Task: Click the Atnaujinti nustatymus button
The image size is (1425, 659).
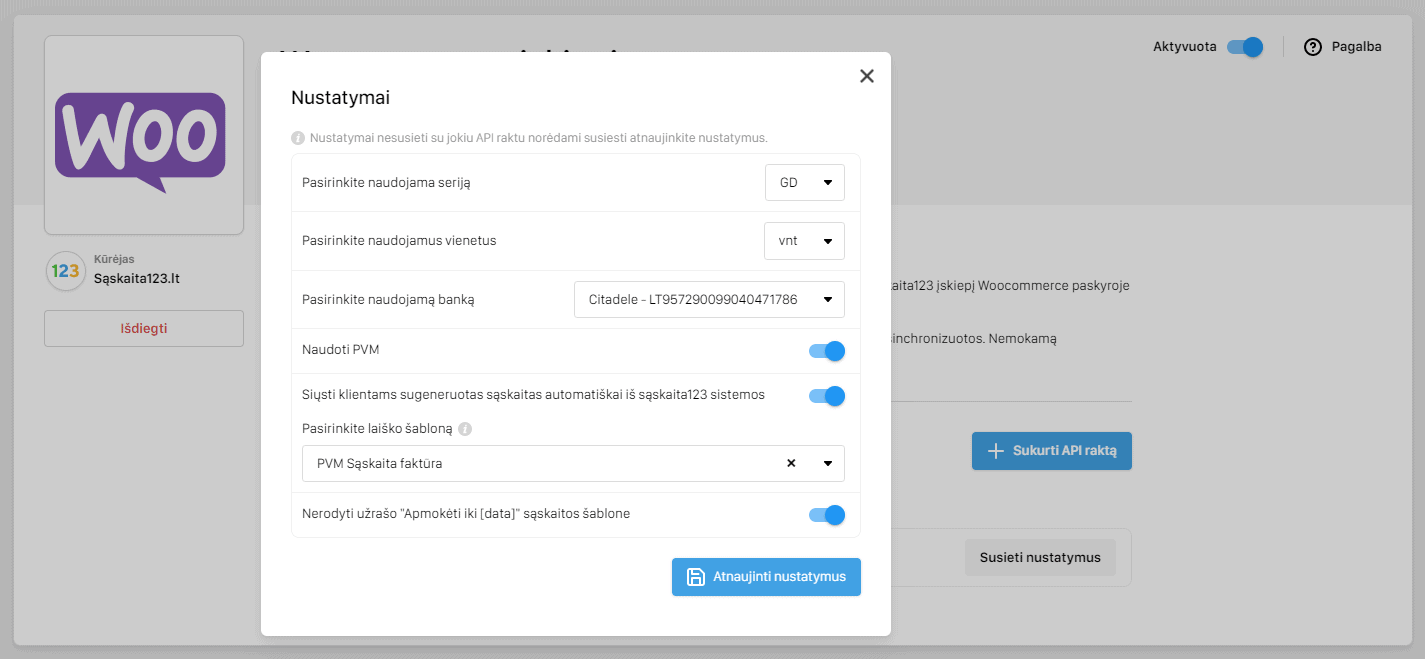Action: (x=766, y=577)
